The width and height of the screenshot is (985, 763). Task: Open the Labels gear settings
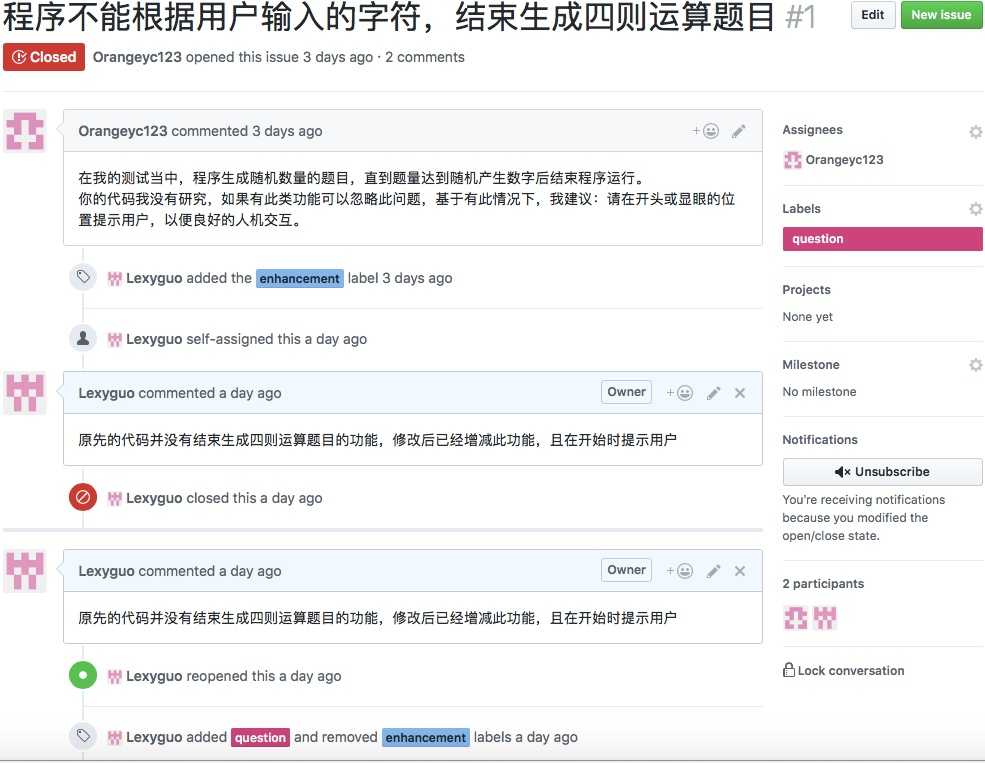[975, 208]
